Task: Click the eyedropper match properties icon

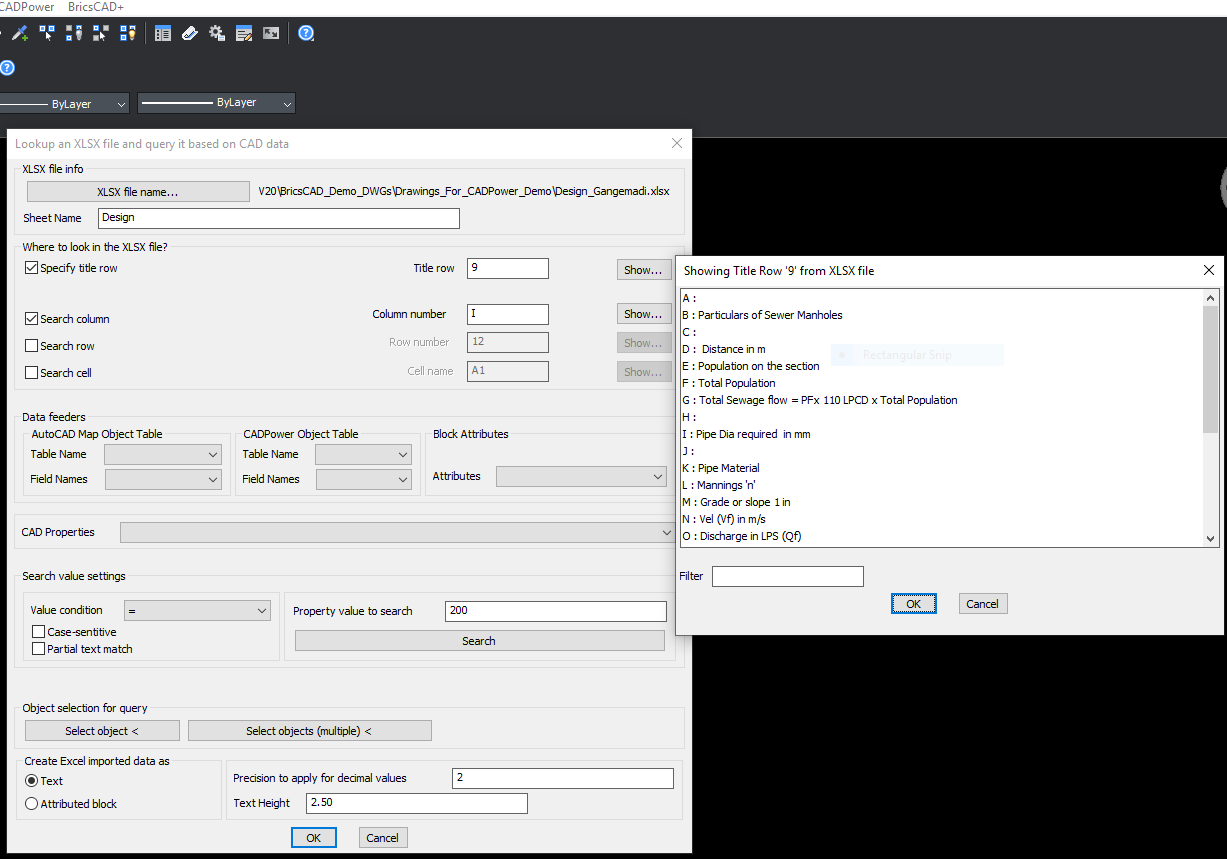Action: (x=19, y=33)
